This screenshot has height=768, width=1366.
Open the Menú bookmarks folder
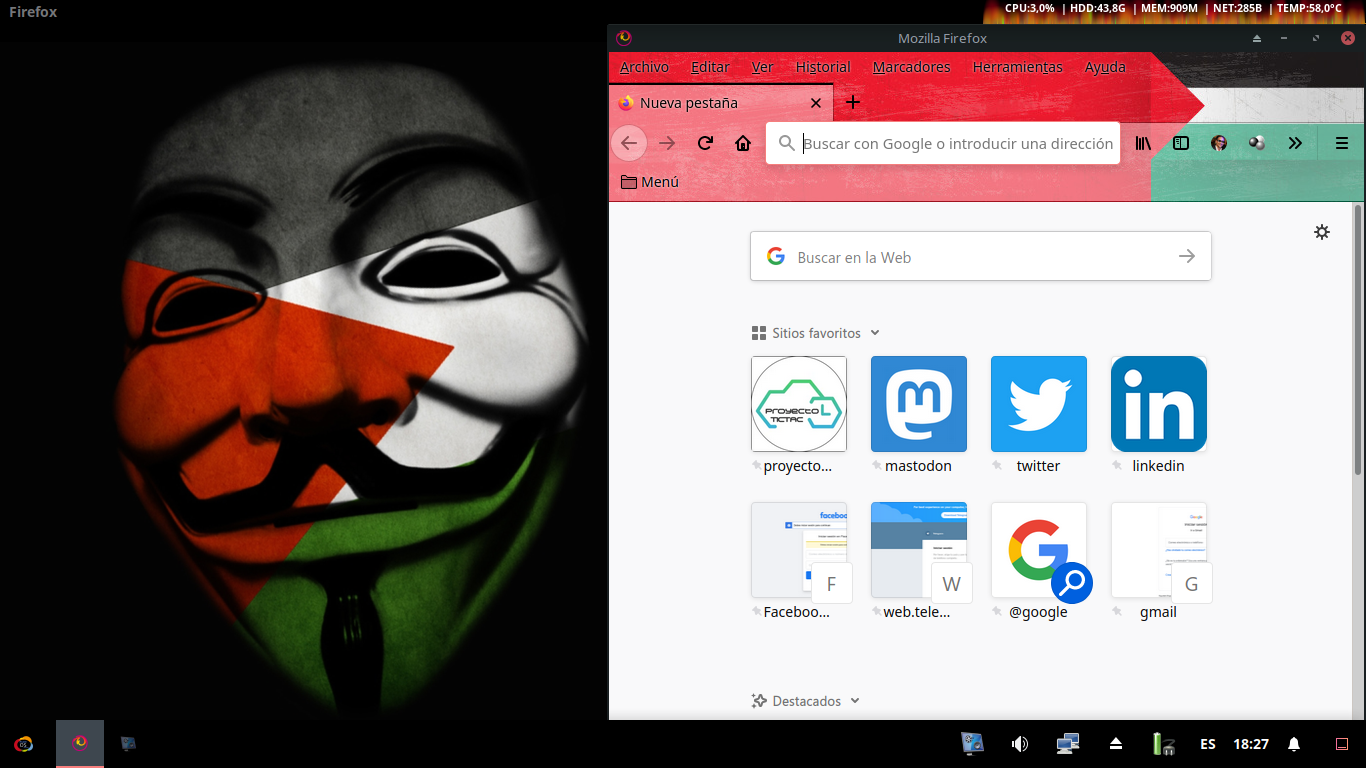pos(650,182)
